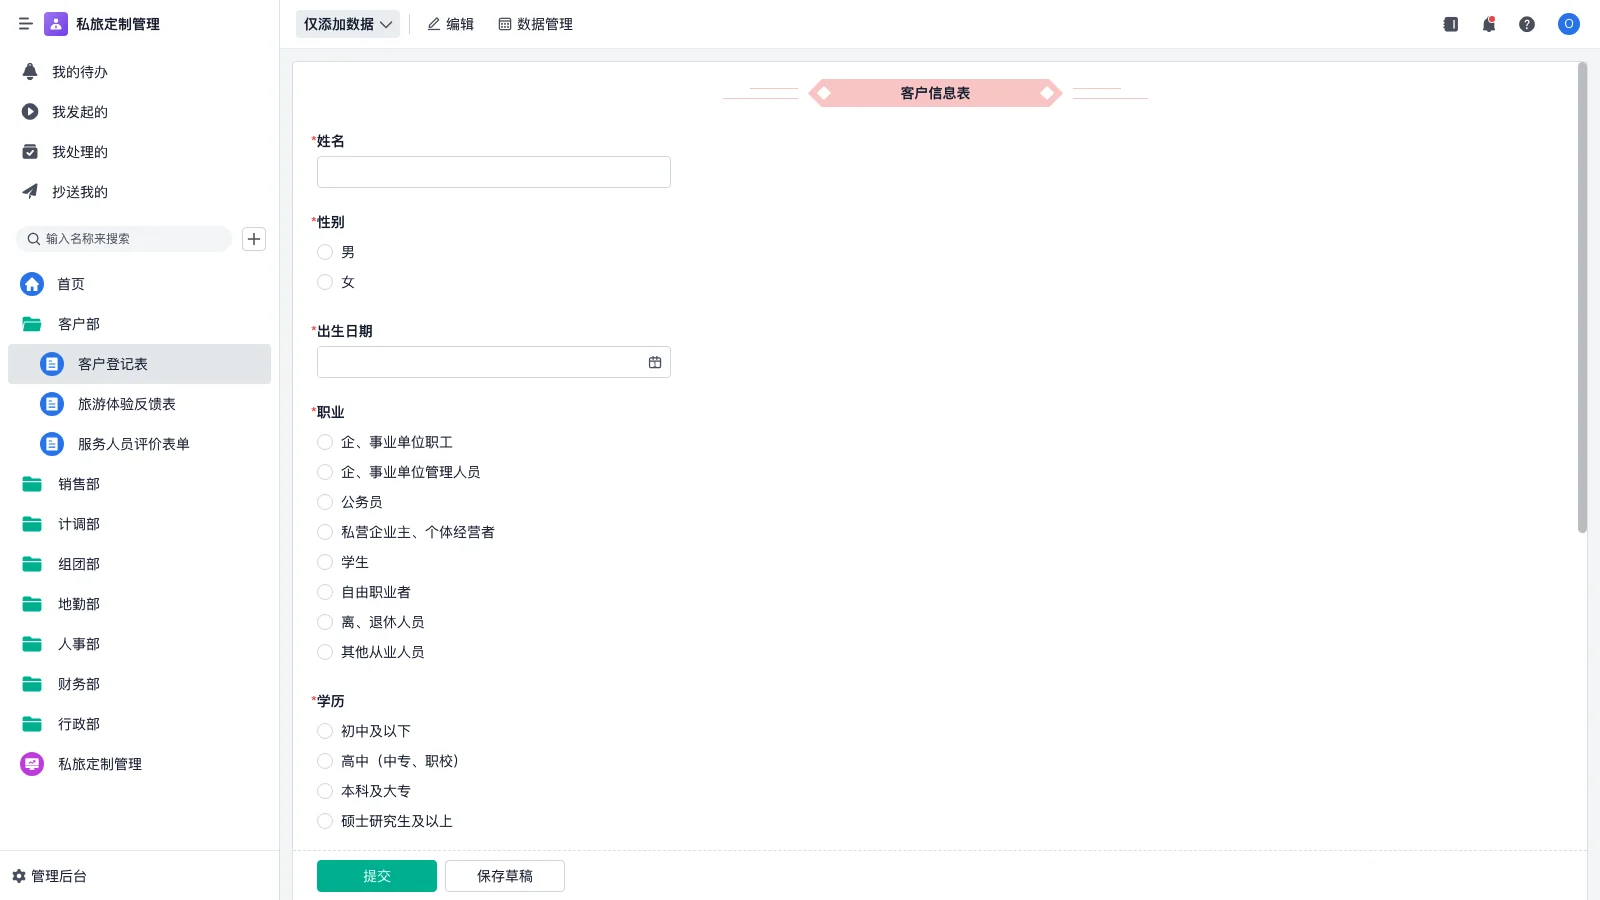
Task: Open the 财务部 department folder
Action: pos(79,684)
